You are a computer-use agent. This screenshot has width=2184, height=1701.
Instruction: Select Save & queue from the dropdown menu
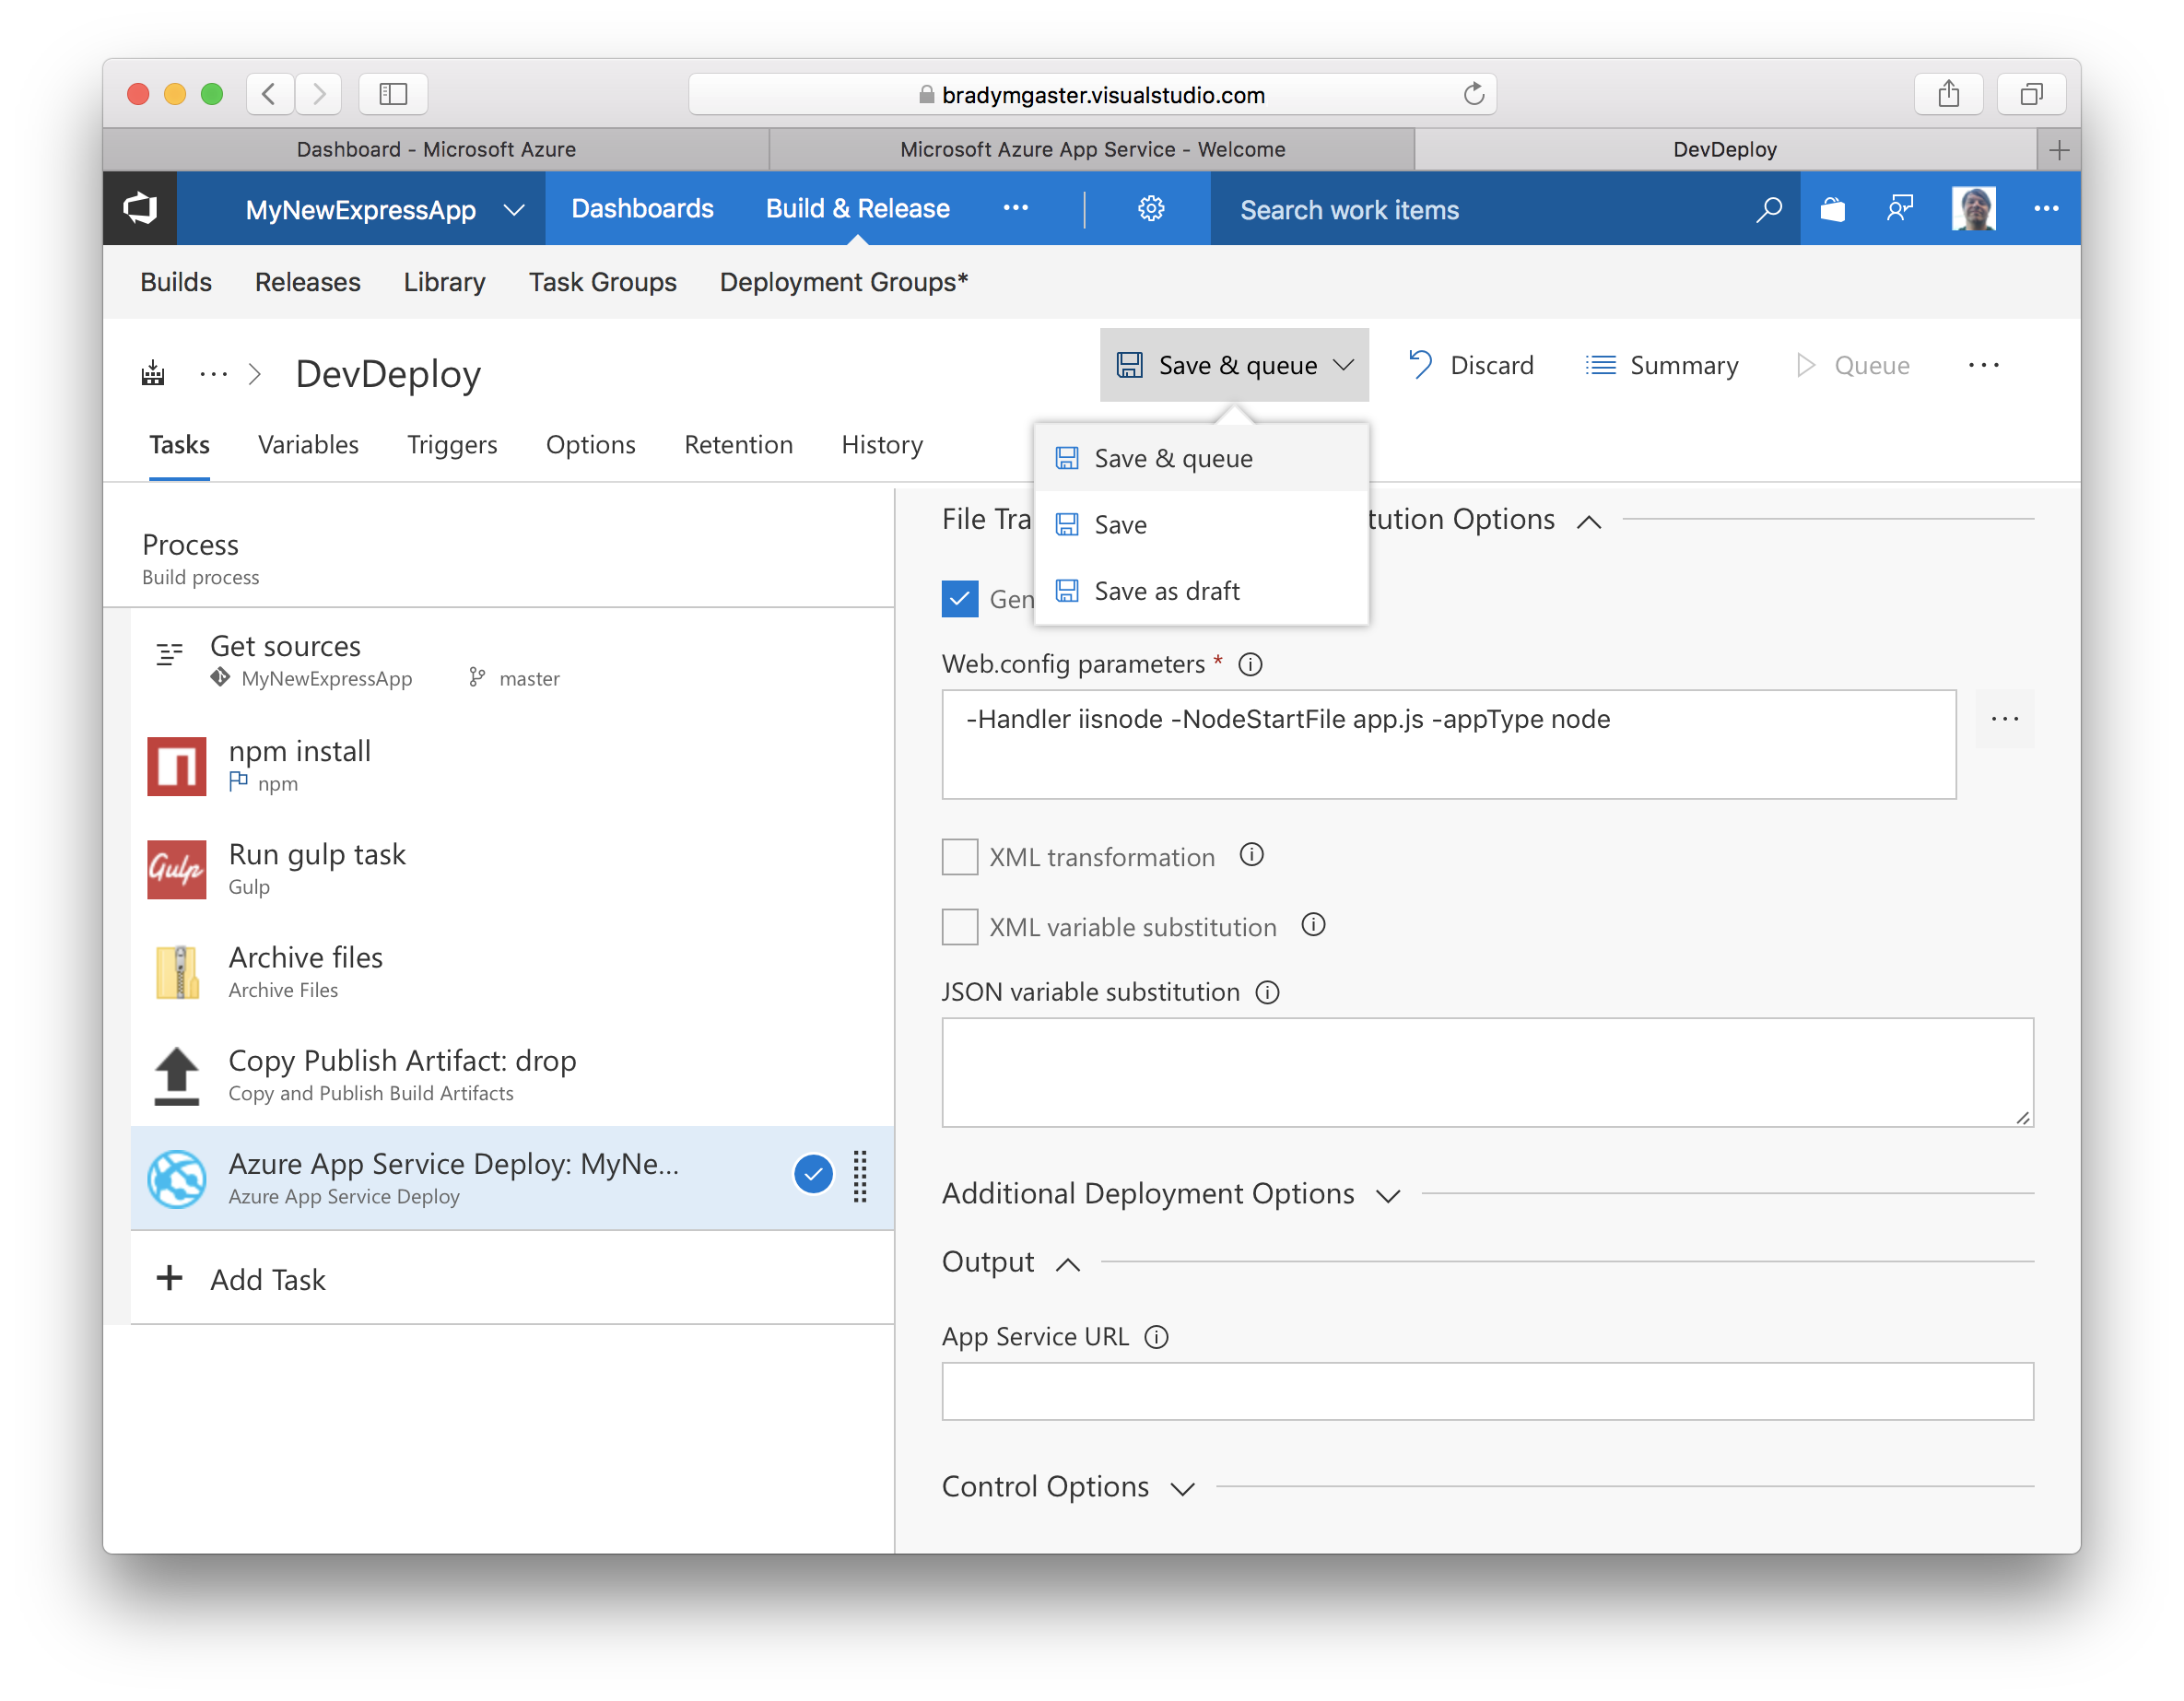(x=1201, y=458)
